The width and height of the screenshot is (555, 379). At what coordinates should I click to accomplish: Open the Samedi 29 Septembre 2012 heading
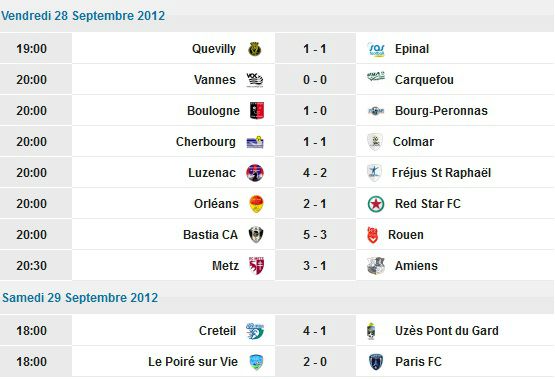click(80, 298)
